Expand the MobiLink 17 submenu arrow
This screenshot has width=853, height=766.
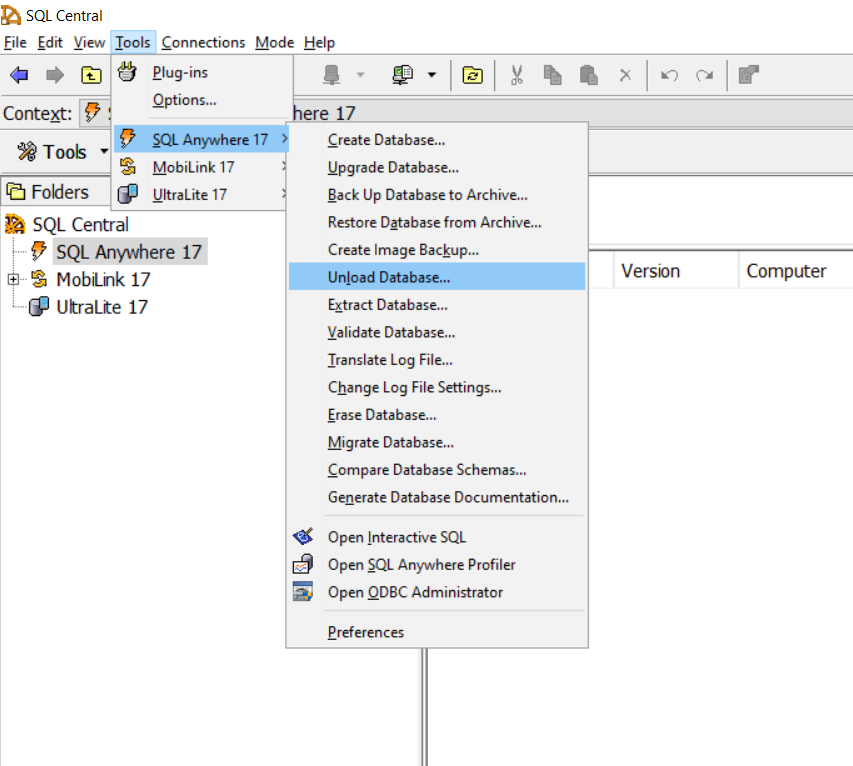(283, 166)
